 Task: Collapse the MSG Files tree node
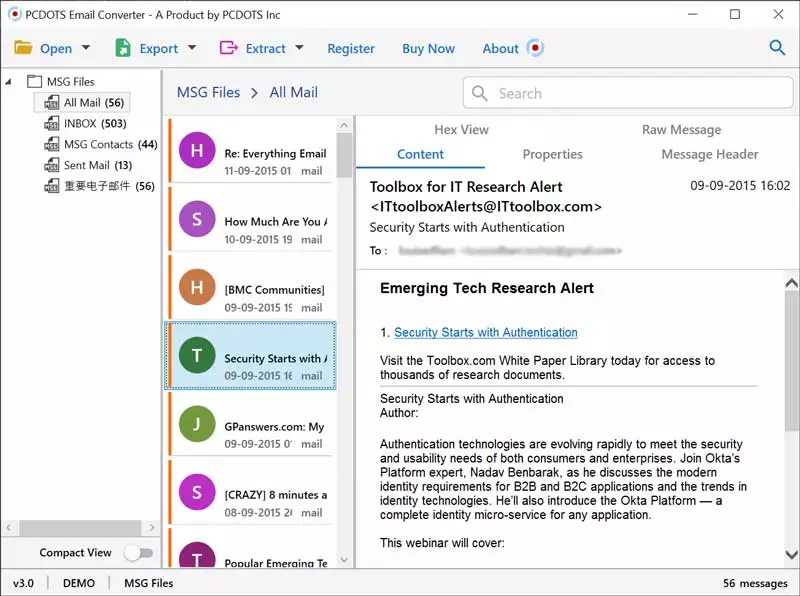click(x=8, y=82)
